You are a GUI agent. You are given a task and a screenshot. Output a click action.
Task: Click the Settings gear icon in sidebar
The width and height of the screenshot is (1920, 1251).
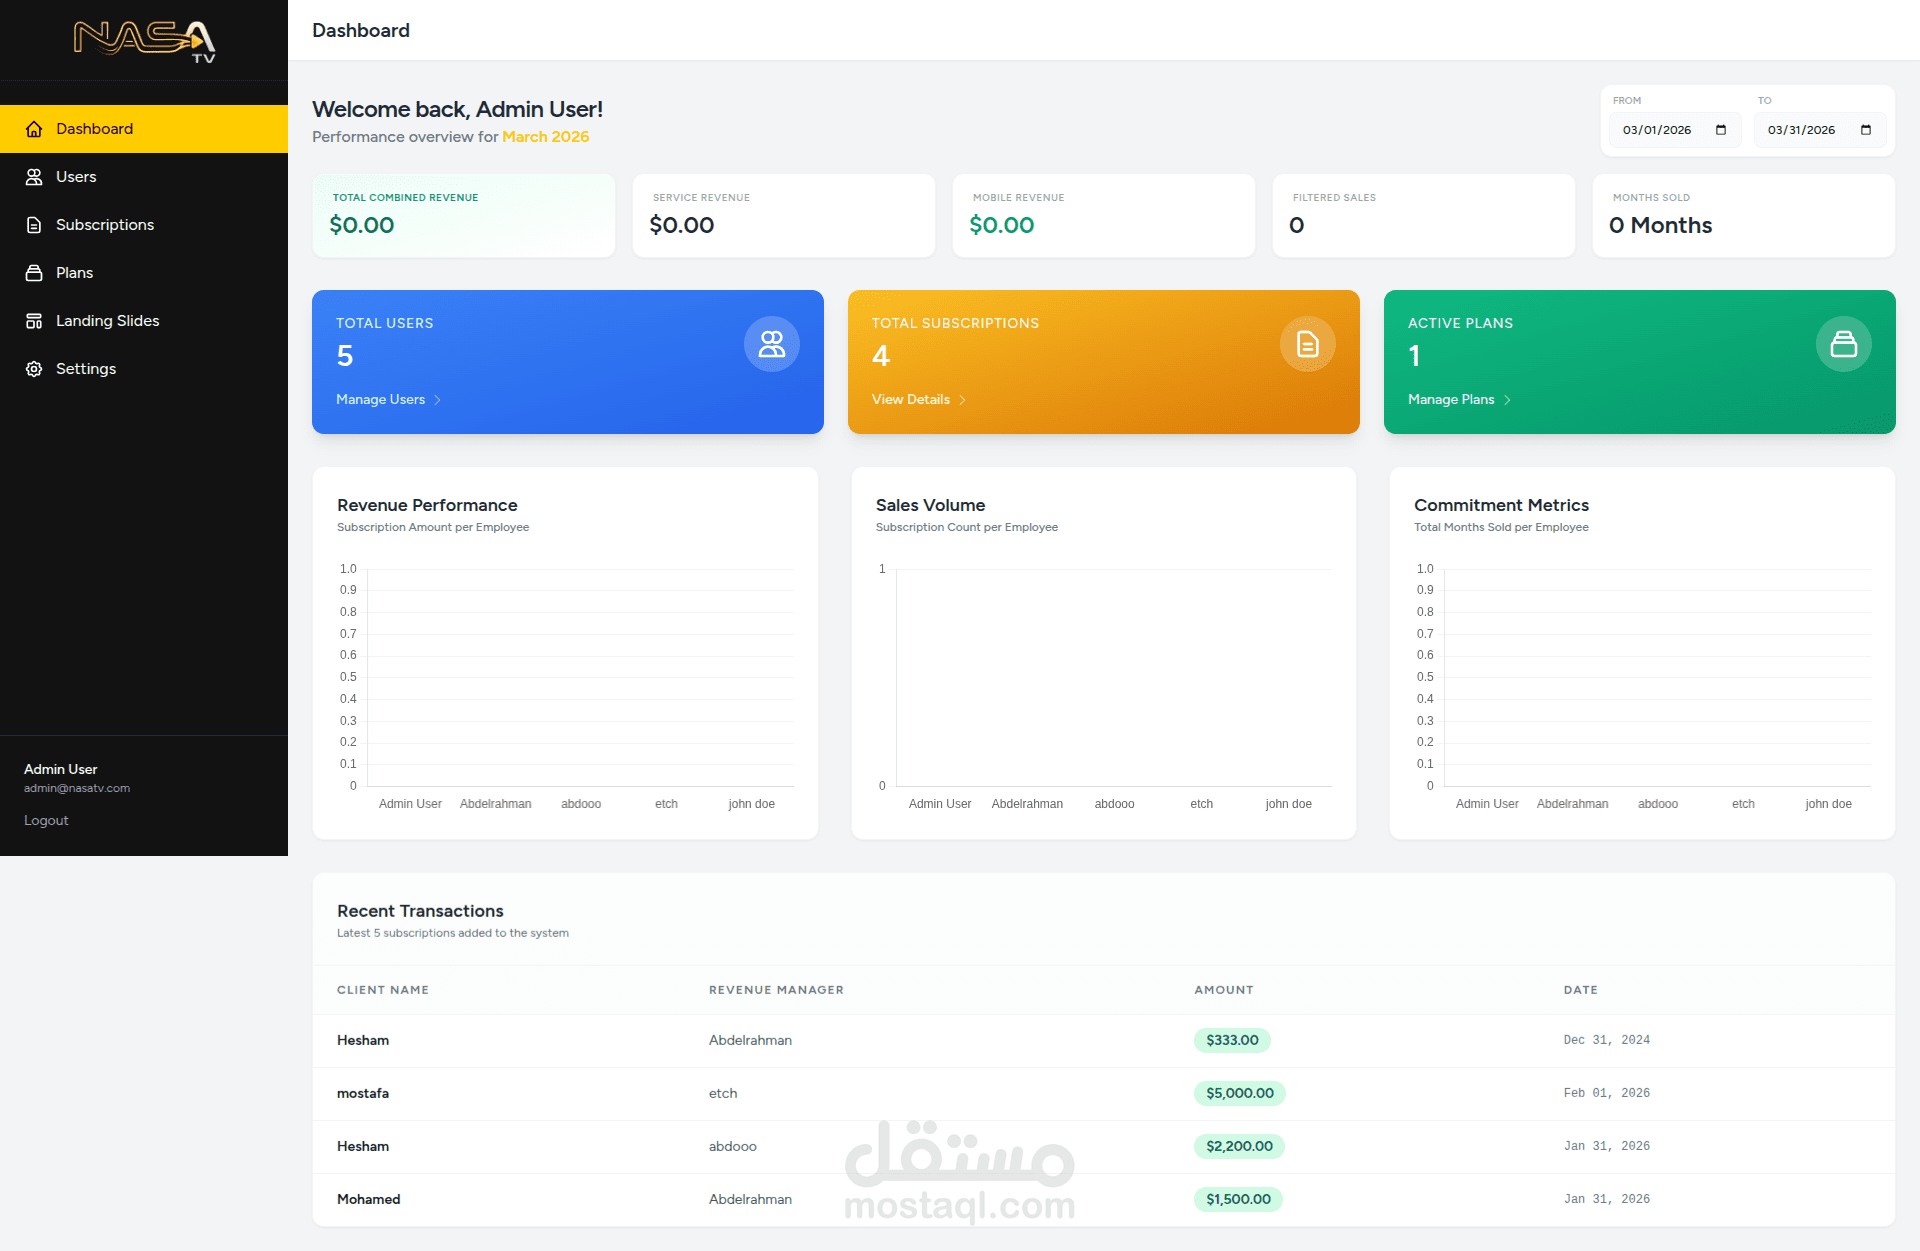pos(34,369)
